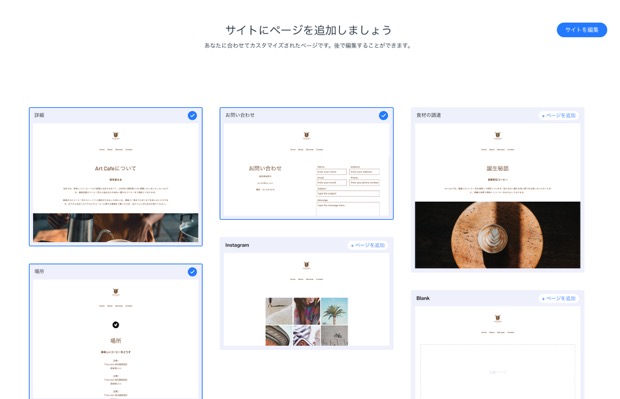Uncheck the 場所 page checkmark
The height and width of the screenshot is (399, 620).
coord(192,272)
